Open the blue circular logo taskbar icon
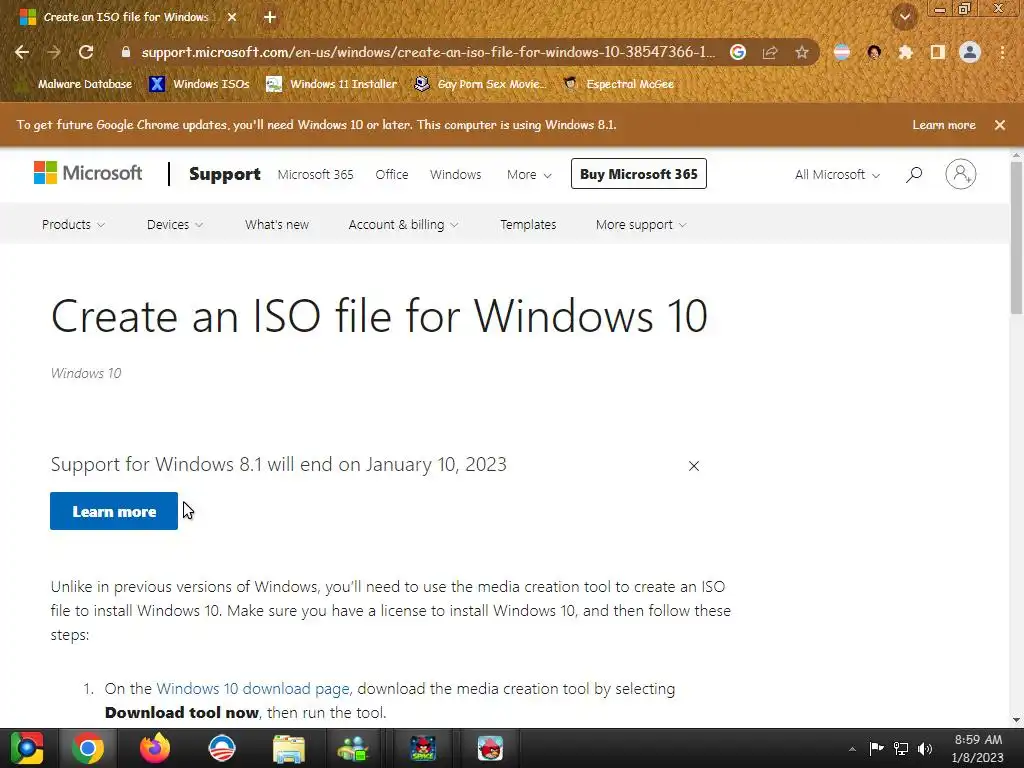This screenshot has width=1024, height=768. click(x=222, y=748)
